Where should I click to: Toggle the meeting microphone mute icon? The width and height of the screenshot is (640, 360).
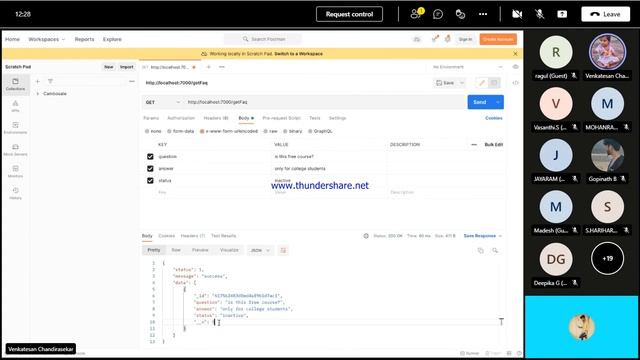point(539,14)
